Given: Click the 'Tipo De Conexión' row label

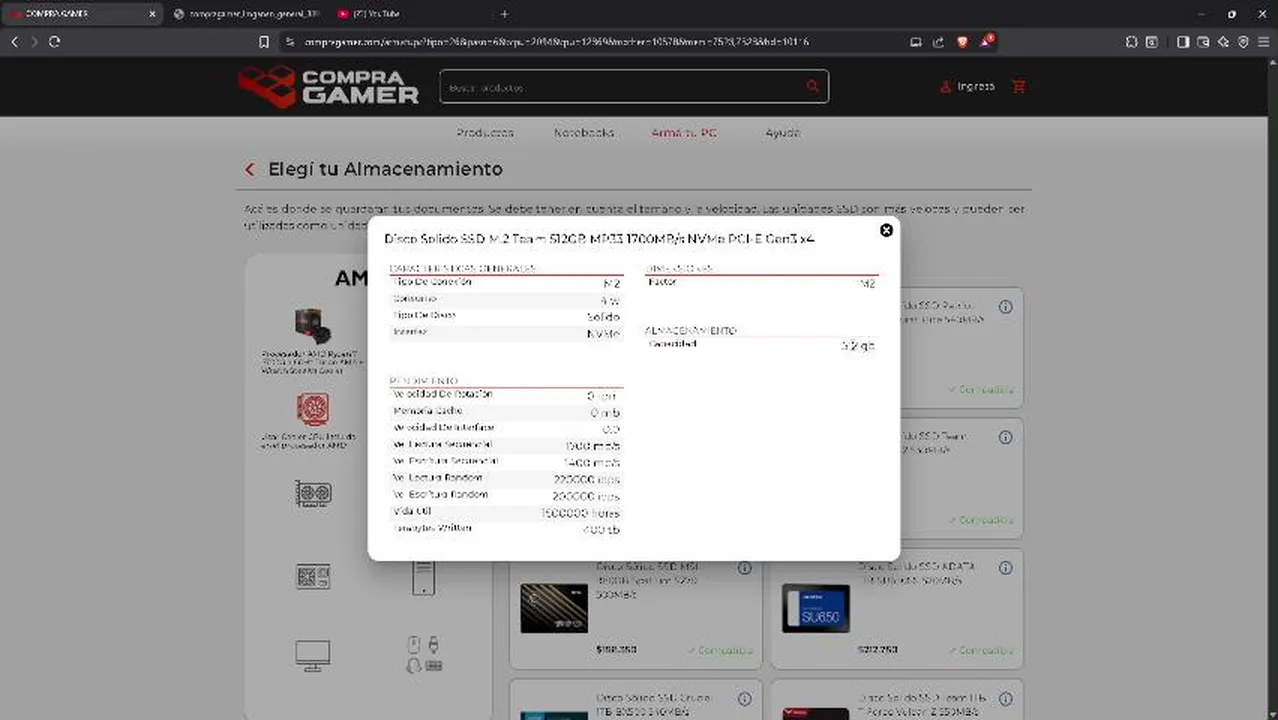Looking at the screenshot, I should [432, 282].
